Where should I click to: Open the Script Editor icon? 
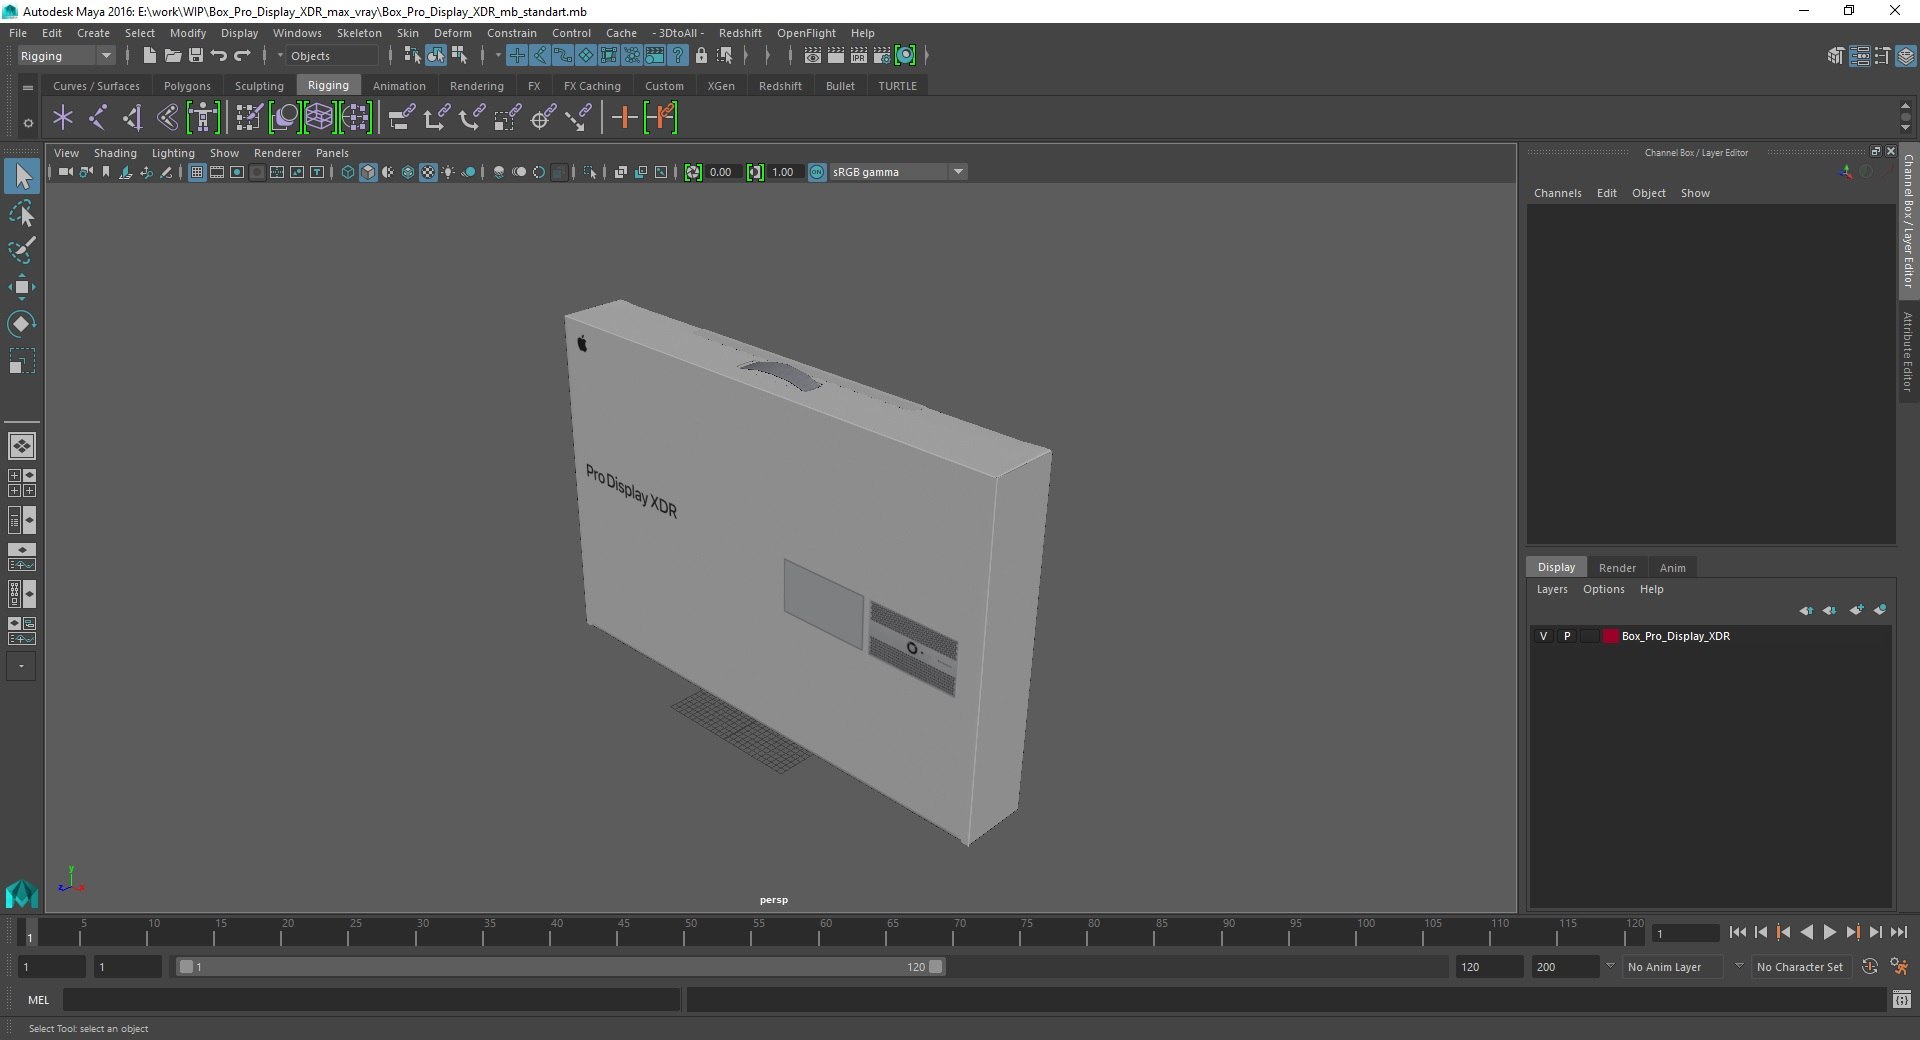(x=1902, y=999)
